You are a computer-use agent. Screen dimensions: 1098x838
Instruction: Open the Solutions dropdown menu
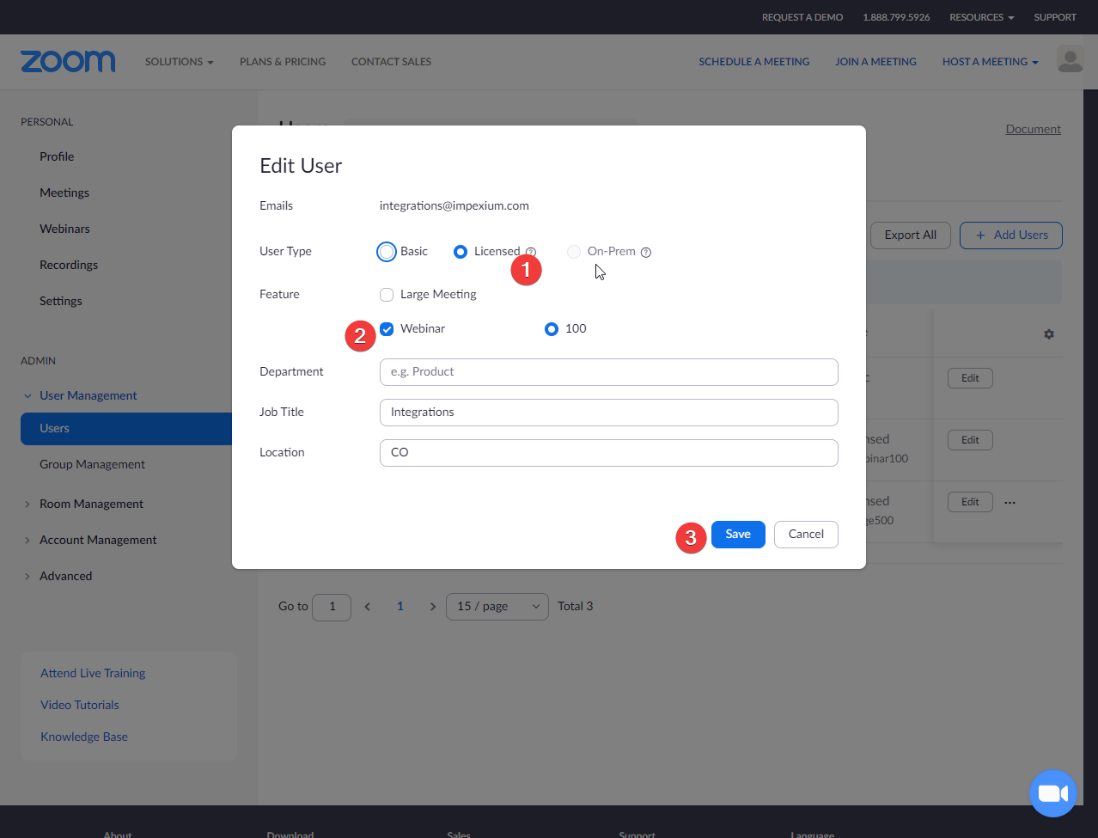(x=179, y=62)
